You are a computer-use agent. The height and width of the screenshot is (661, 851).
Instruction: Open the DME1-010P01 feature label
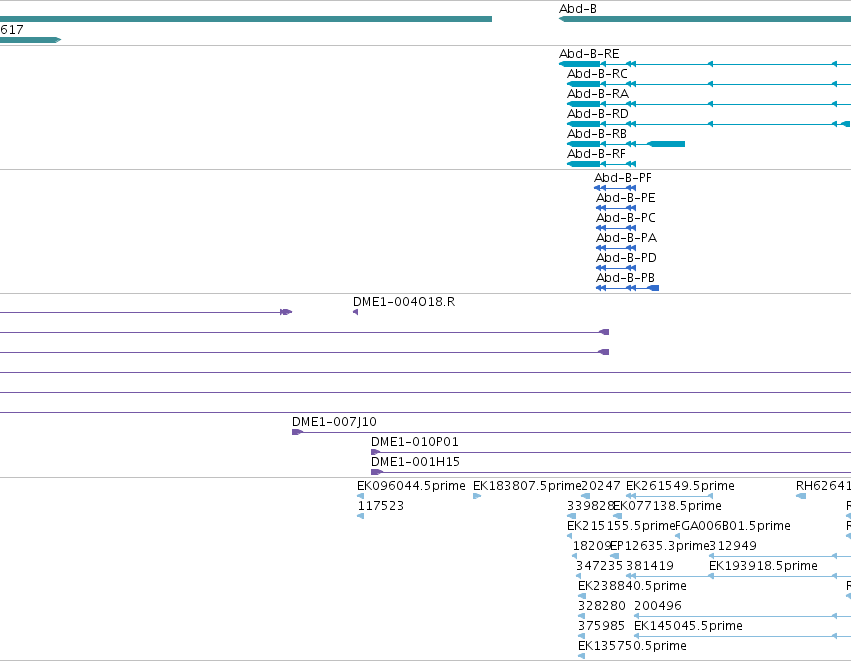tap(415, 442)
